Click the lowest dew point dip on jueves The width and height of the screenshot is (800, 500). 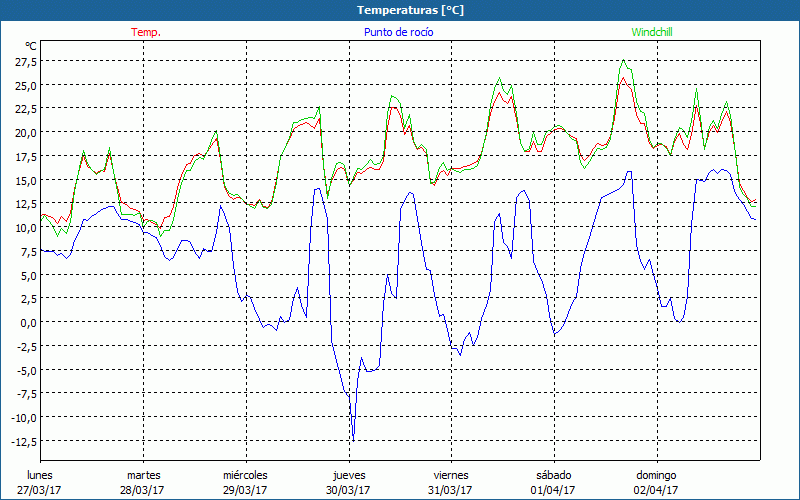click(x=353, y=439)
